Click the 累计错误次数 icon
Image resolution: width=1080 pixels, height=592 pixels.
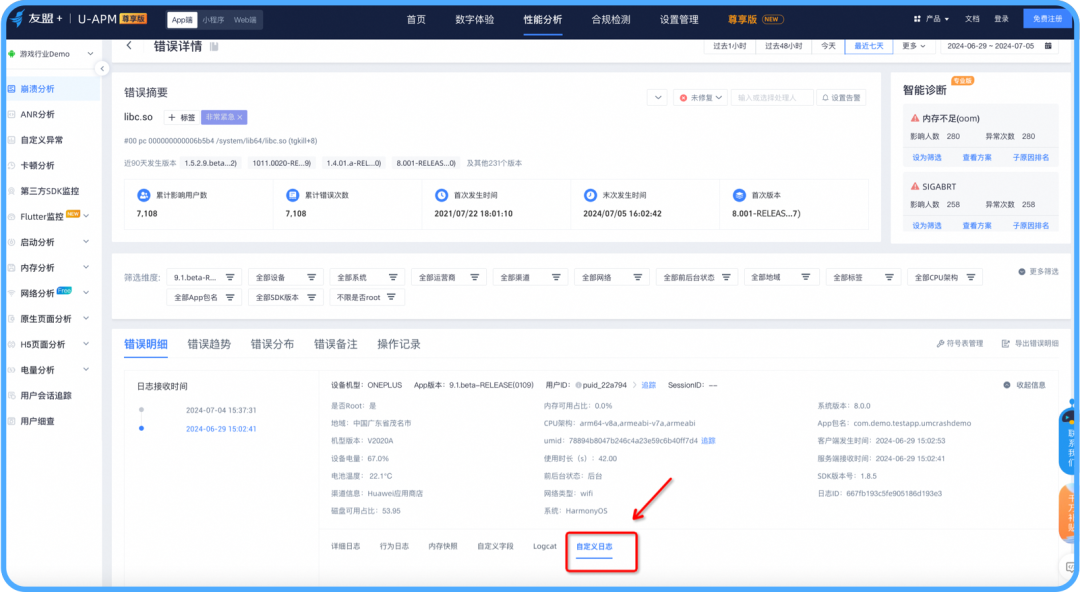tap(292, 195)
